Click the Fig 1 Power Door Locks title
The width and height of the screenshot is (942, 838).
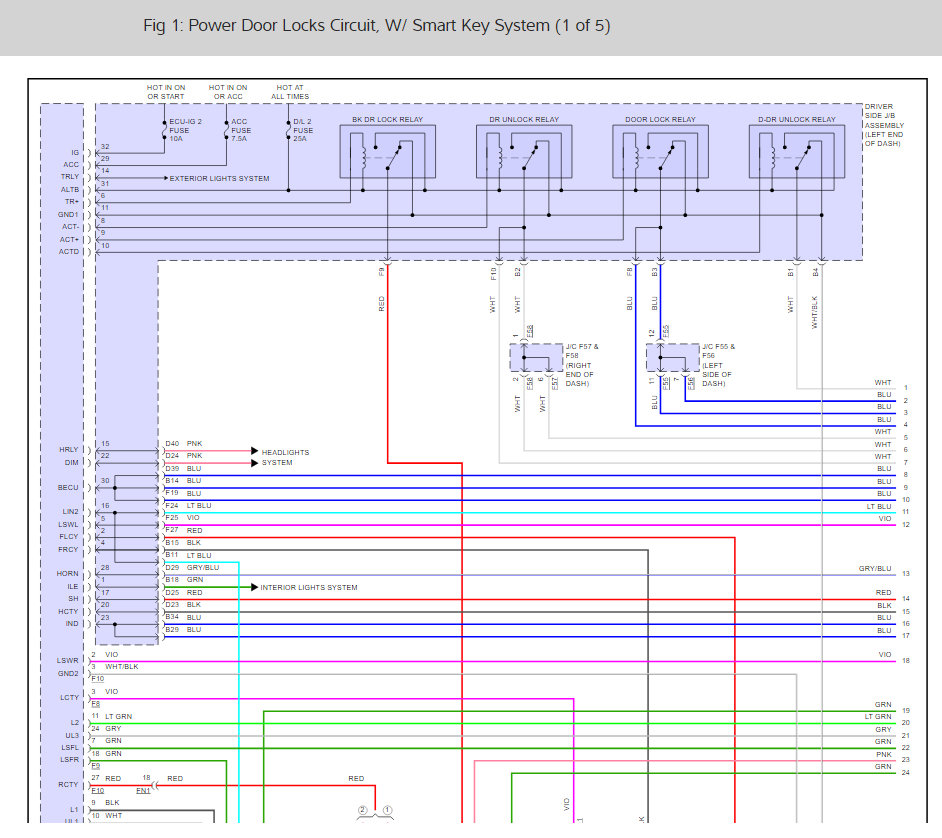pyautogui.click(x=376, y=26)
